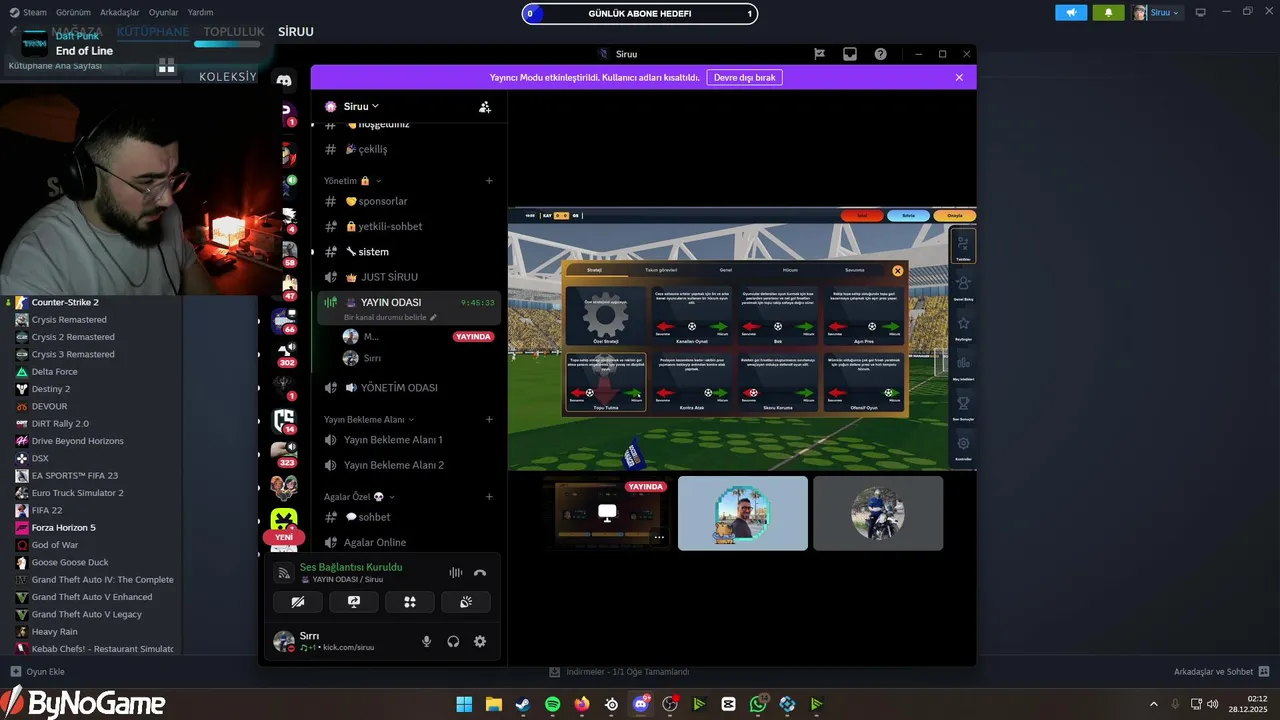This screenshot has width=1280, height=720.
Task: Shift Kanatları Oynat toward Hücum arrow
Action: 720,326
